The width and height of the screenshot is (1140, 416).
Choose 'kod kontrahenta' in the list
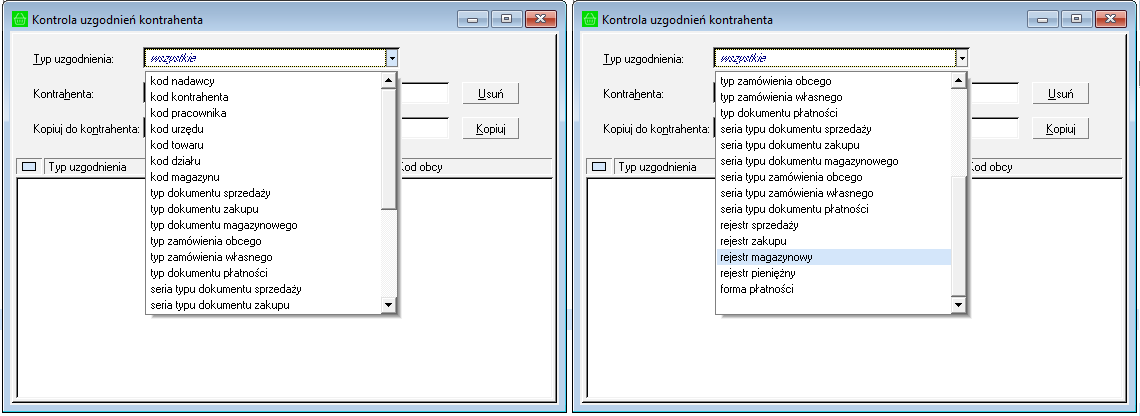(189, 97)
